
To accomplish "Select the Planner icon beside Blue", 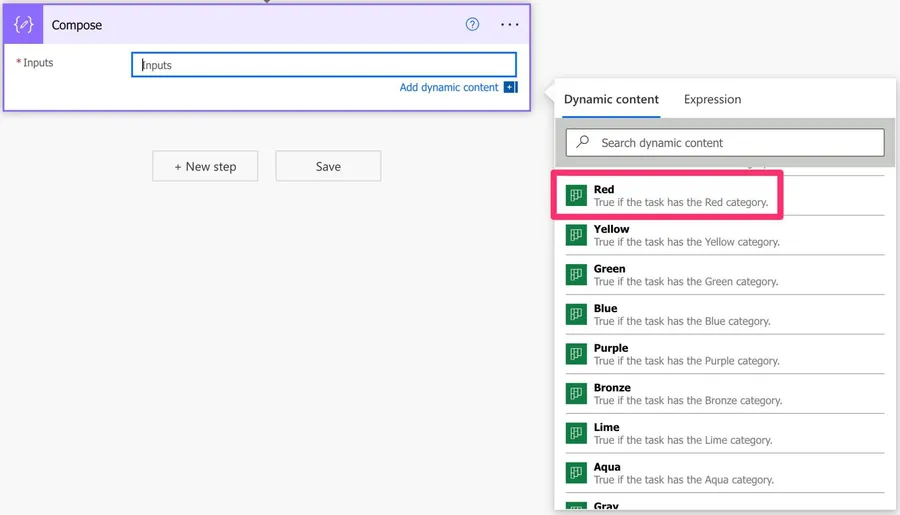I will point(576,314).
